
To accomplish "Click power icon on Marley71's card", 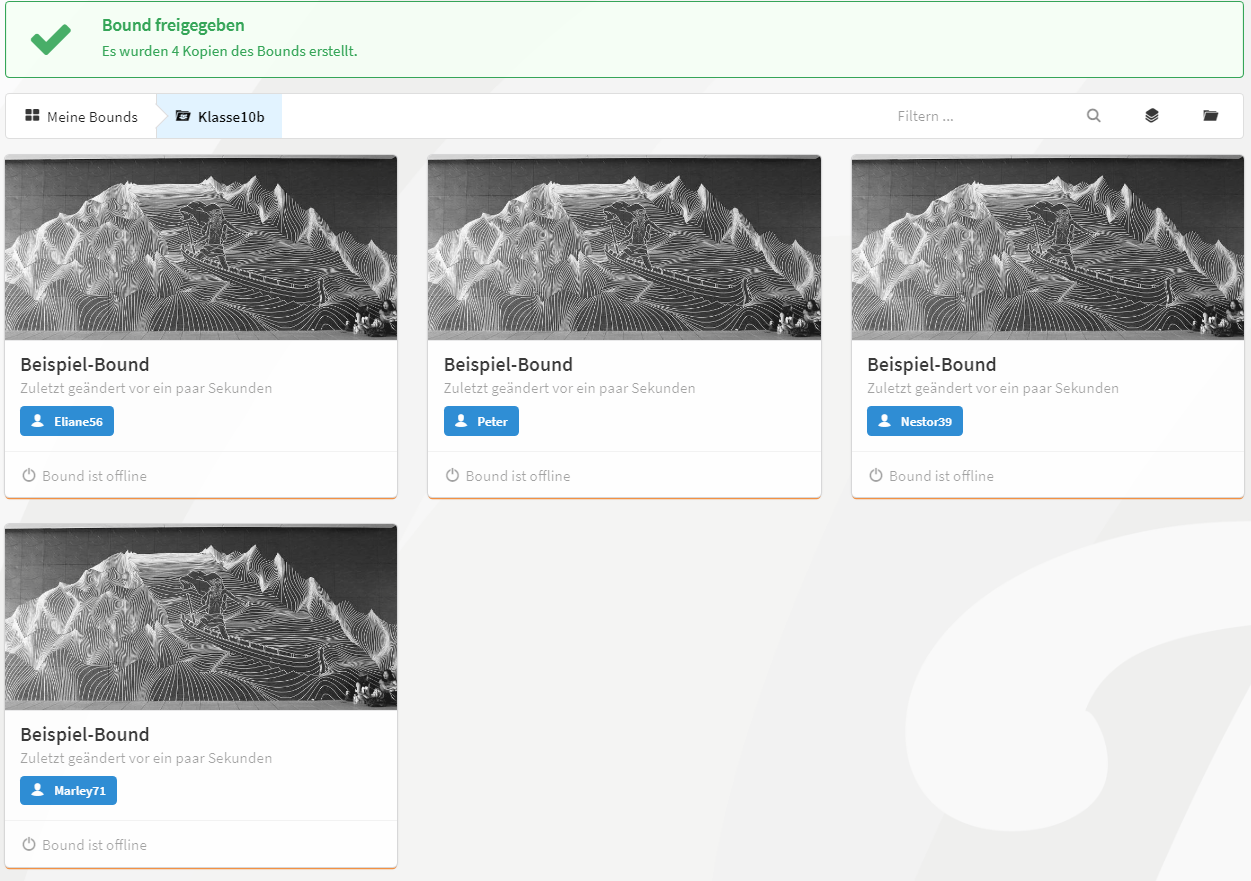I will point(29,845).
